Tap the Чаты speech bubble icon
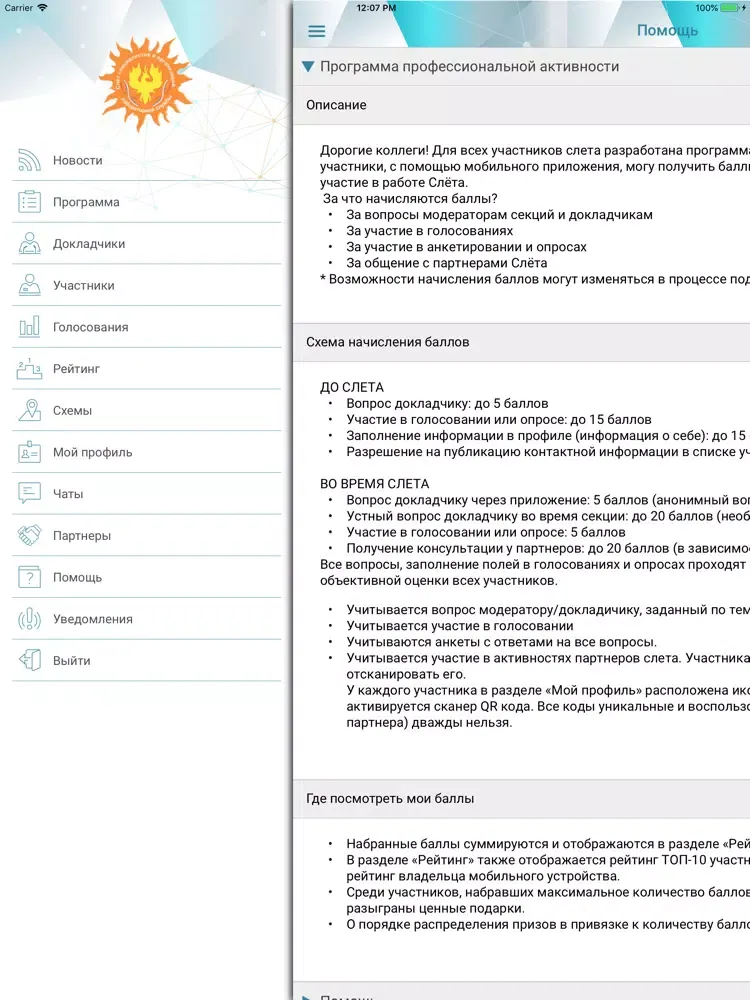This screenshot has width=750, height=1000. coord(29,493)
